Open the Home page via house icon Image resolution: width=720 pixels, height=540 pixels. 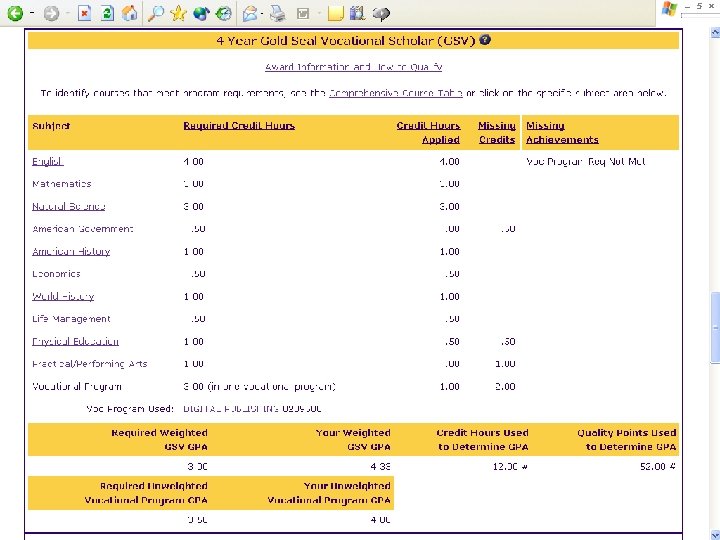point(129,13)
